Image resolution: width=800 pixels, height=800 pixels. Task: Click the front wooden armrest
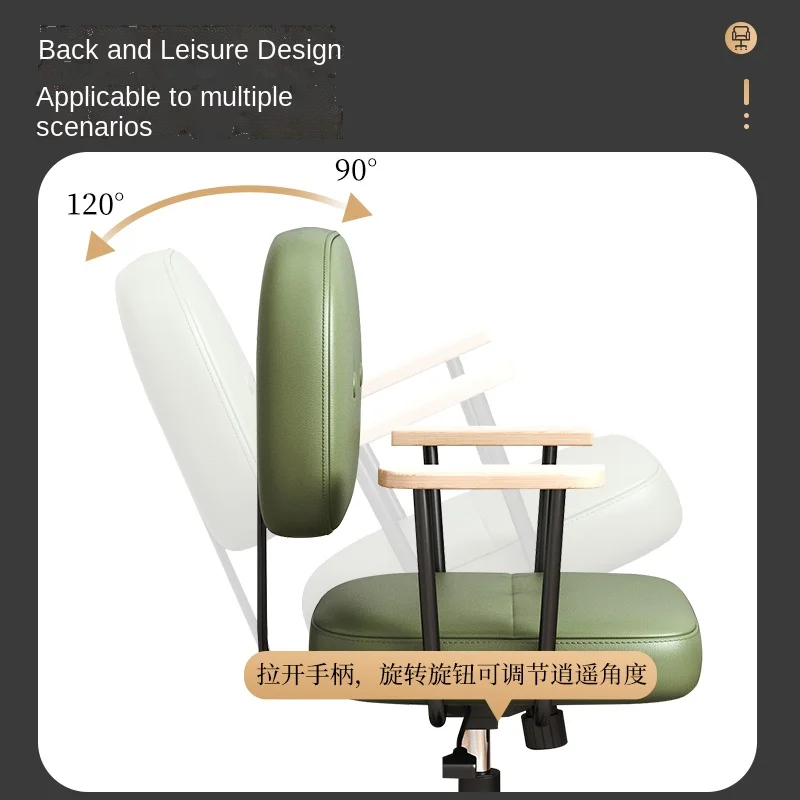(x=491, y=476)
